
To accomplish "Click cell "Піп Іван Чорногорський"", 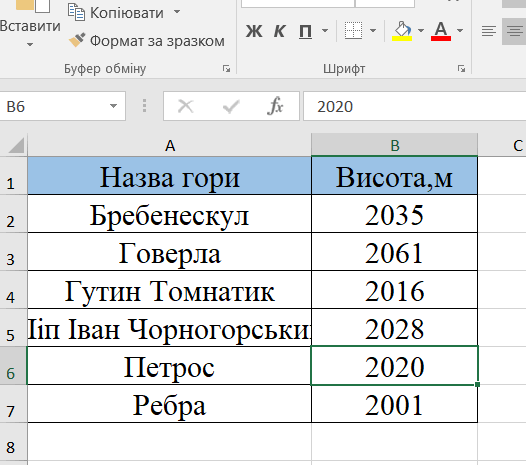I will pyautogui.click(x=170, y=327).
